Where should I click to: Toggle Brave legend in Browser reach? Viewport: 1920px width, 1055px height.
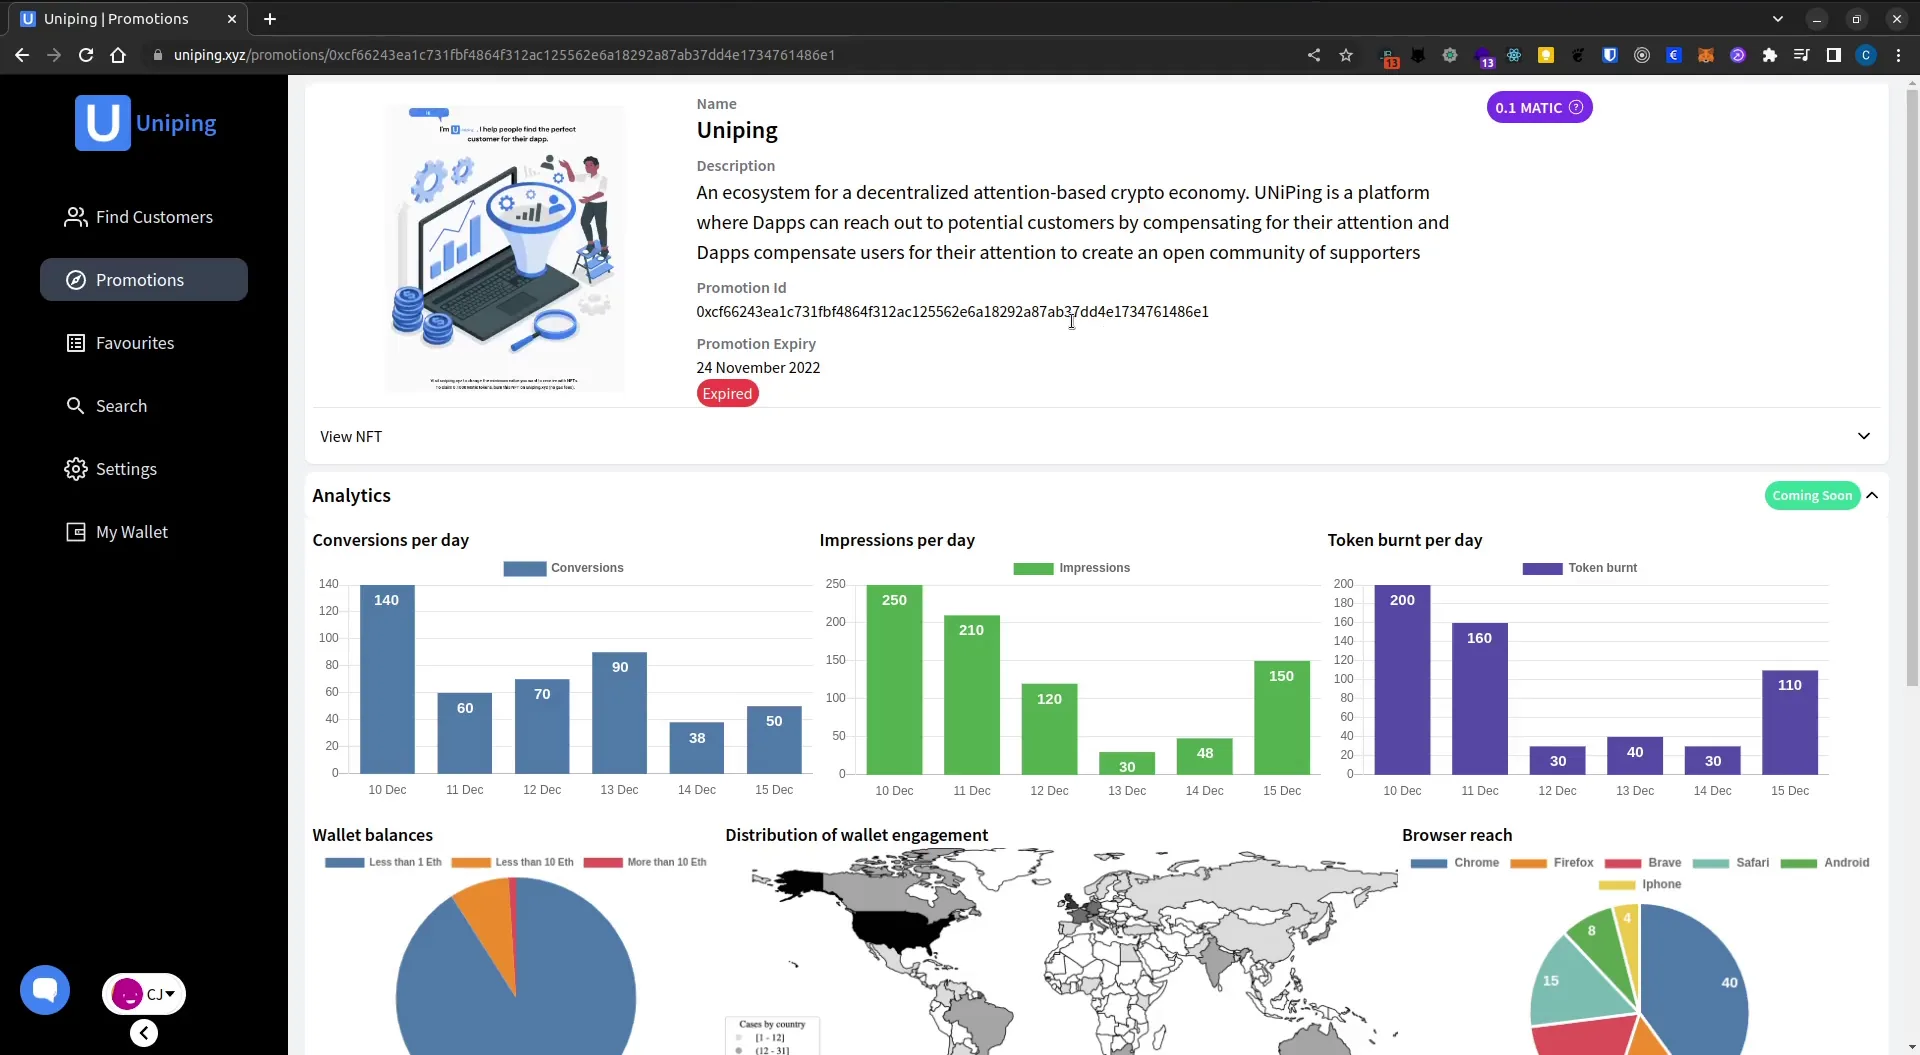(1643, 863)
